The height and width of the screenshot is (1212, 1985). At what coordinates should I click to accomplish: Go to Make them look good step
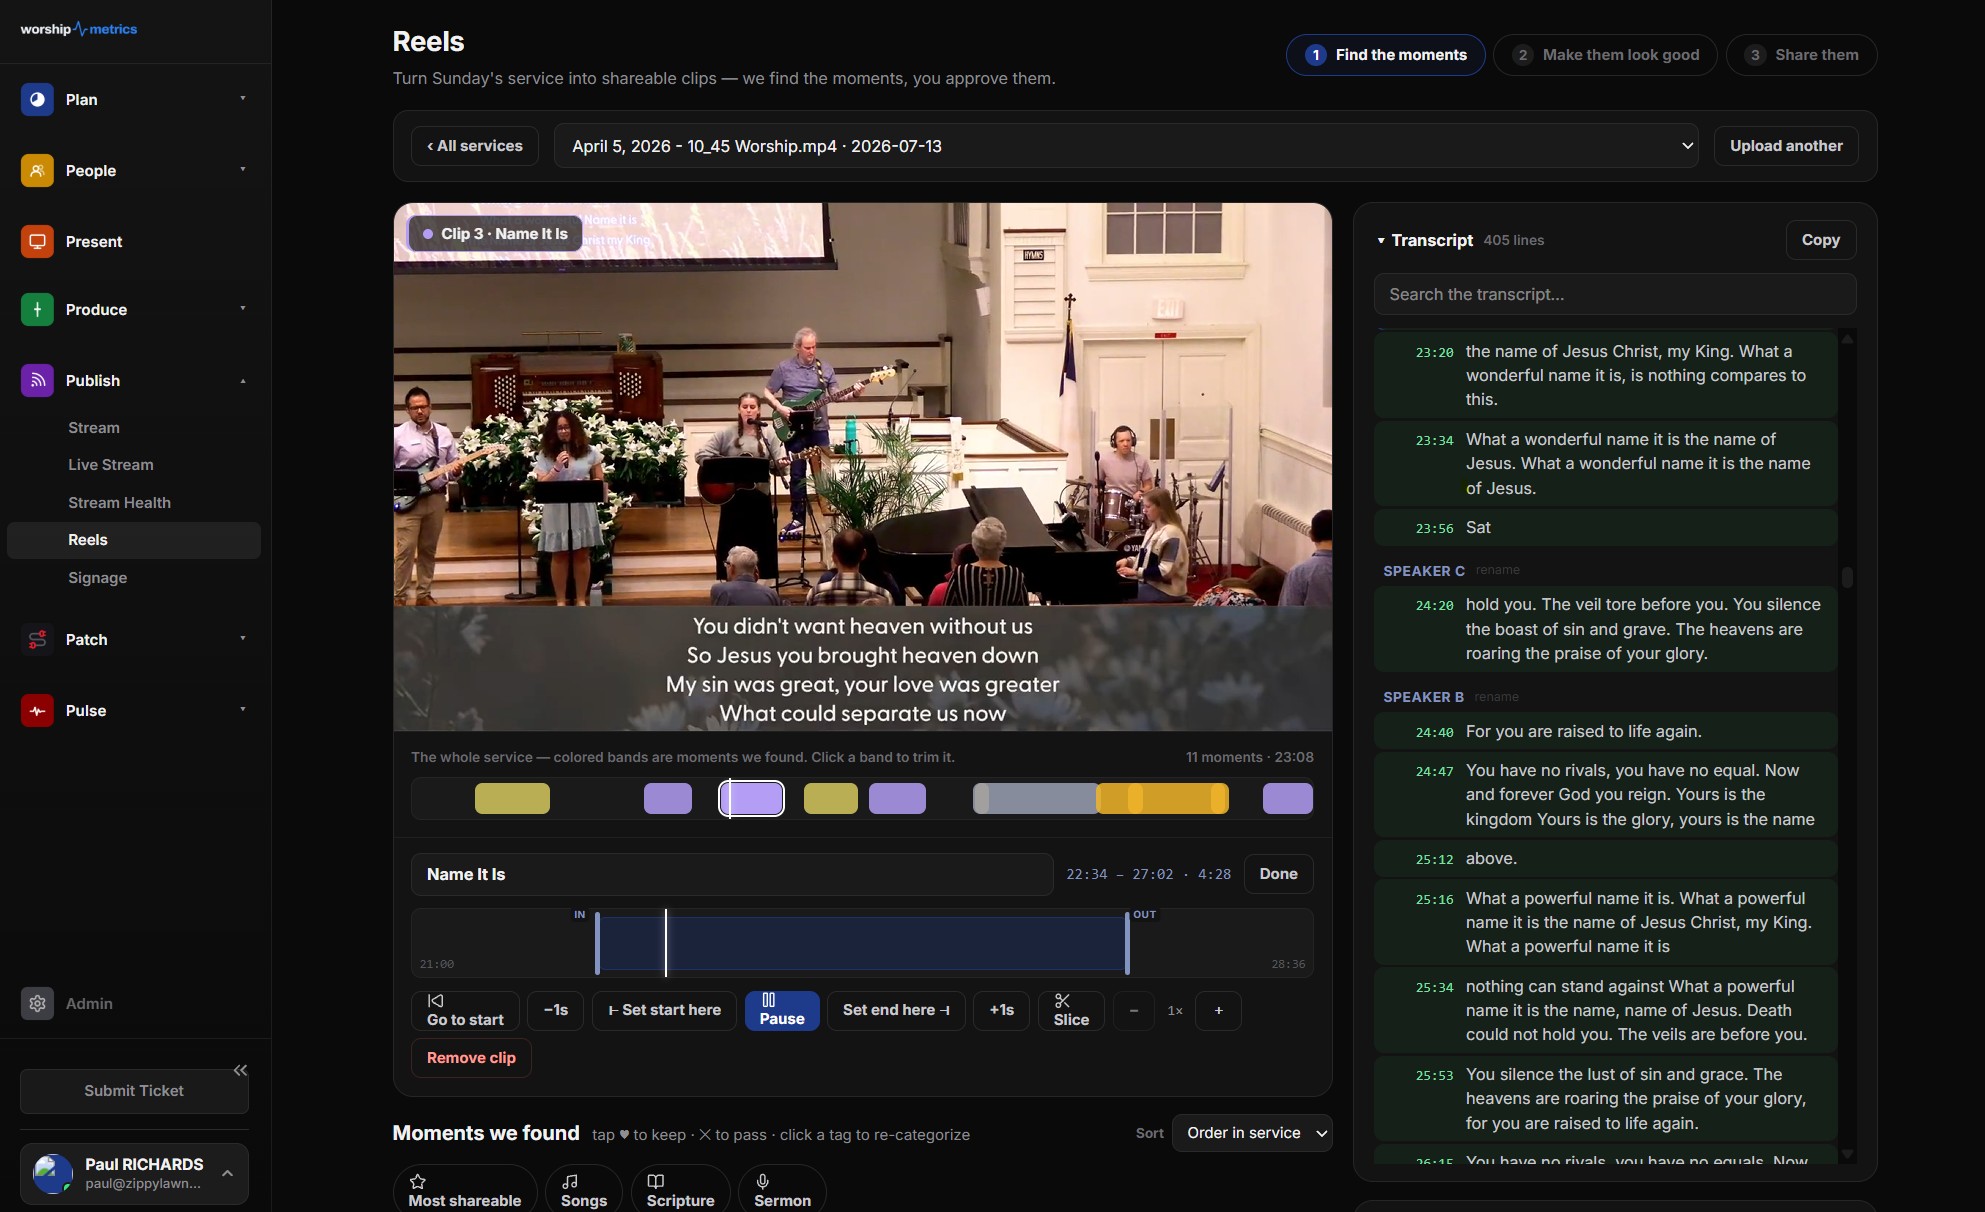pos(1605,55)
